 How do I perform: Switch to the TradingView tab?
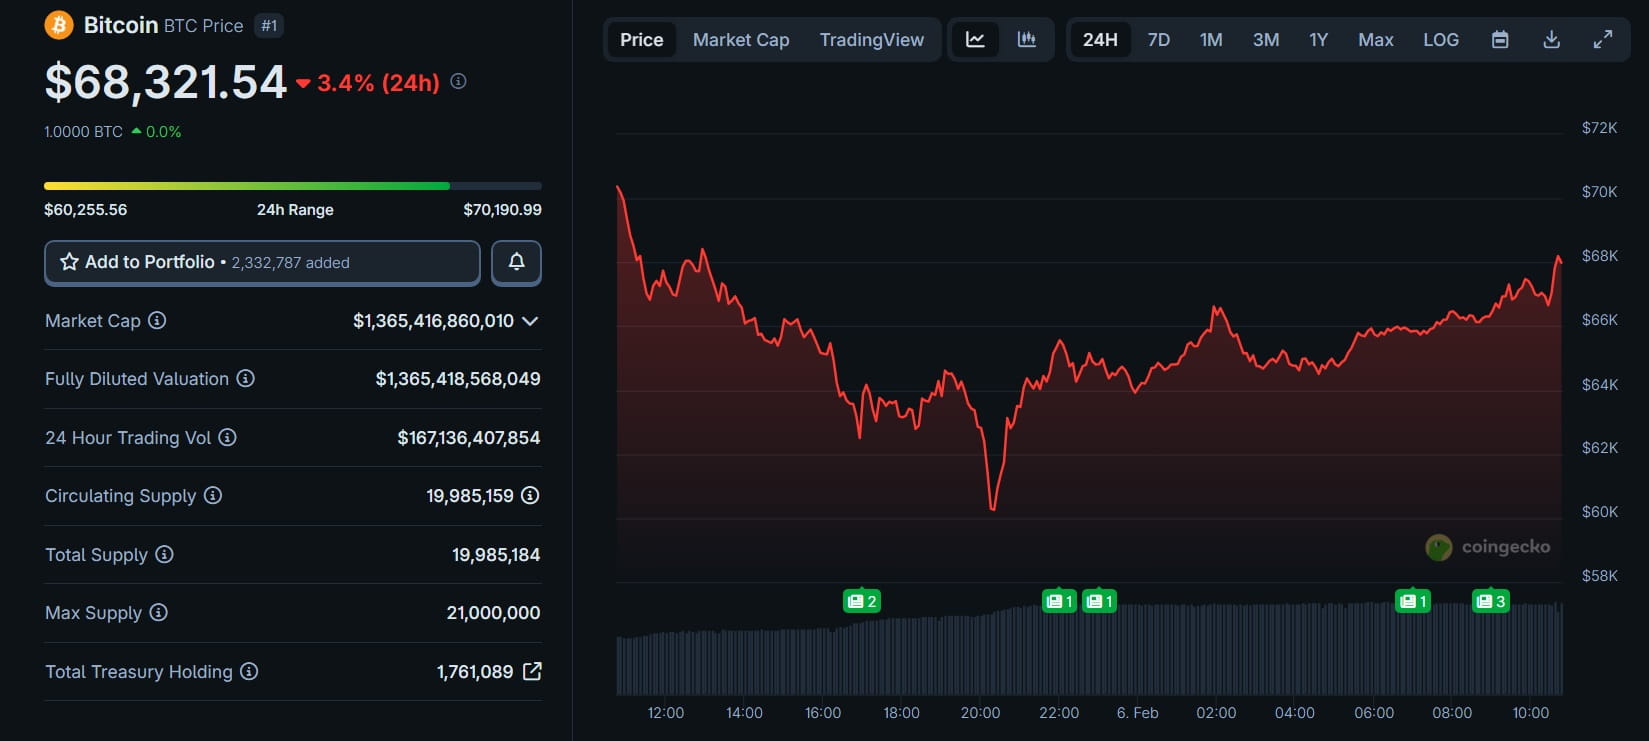click(x=871, y=40)
